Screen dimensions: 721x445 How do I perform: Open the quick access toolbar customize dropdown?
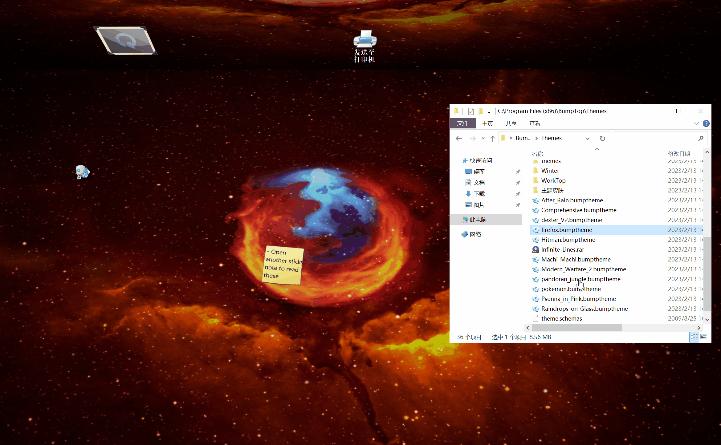click(x=489, y=111)
